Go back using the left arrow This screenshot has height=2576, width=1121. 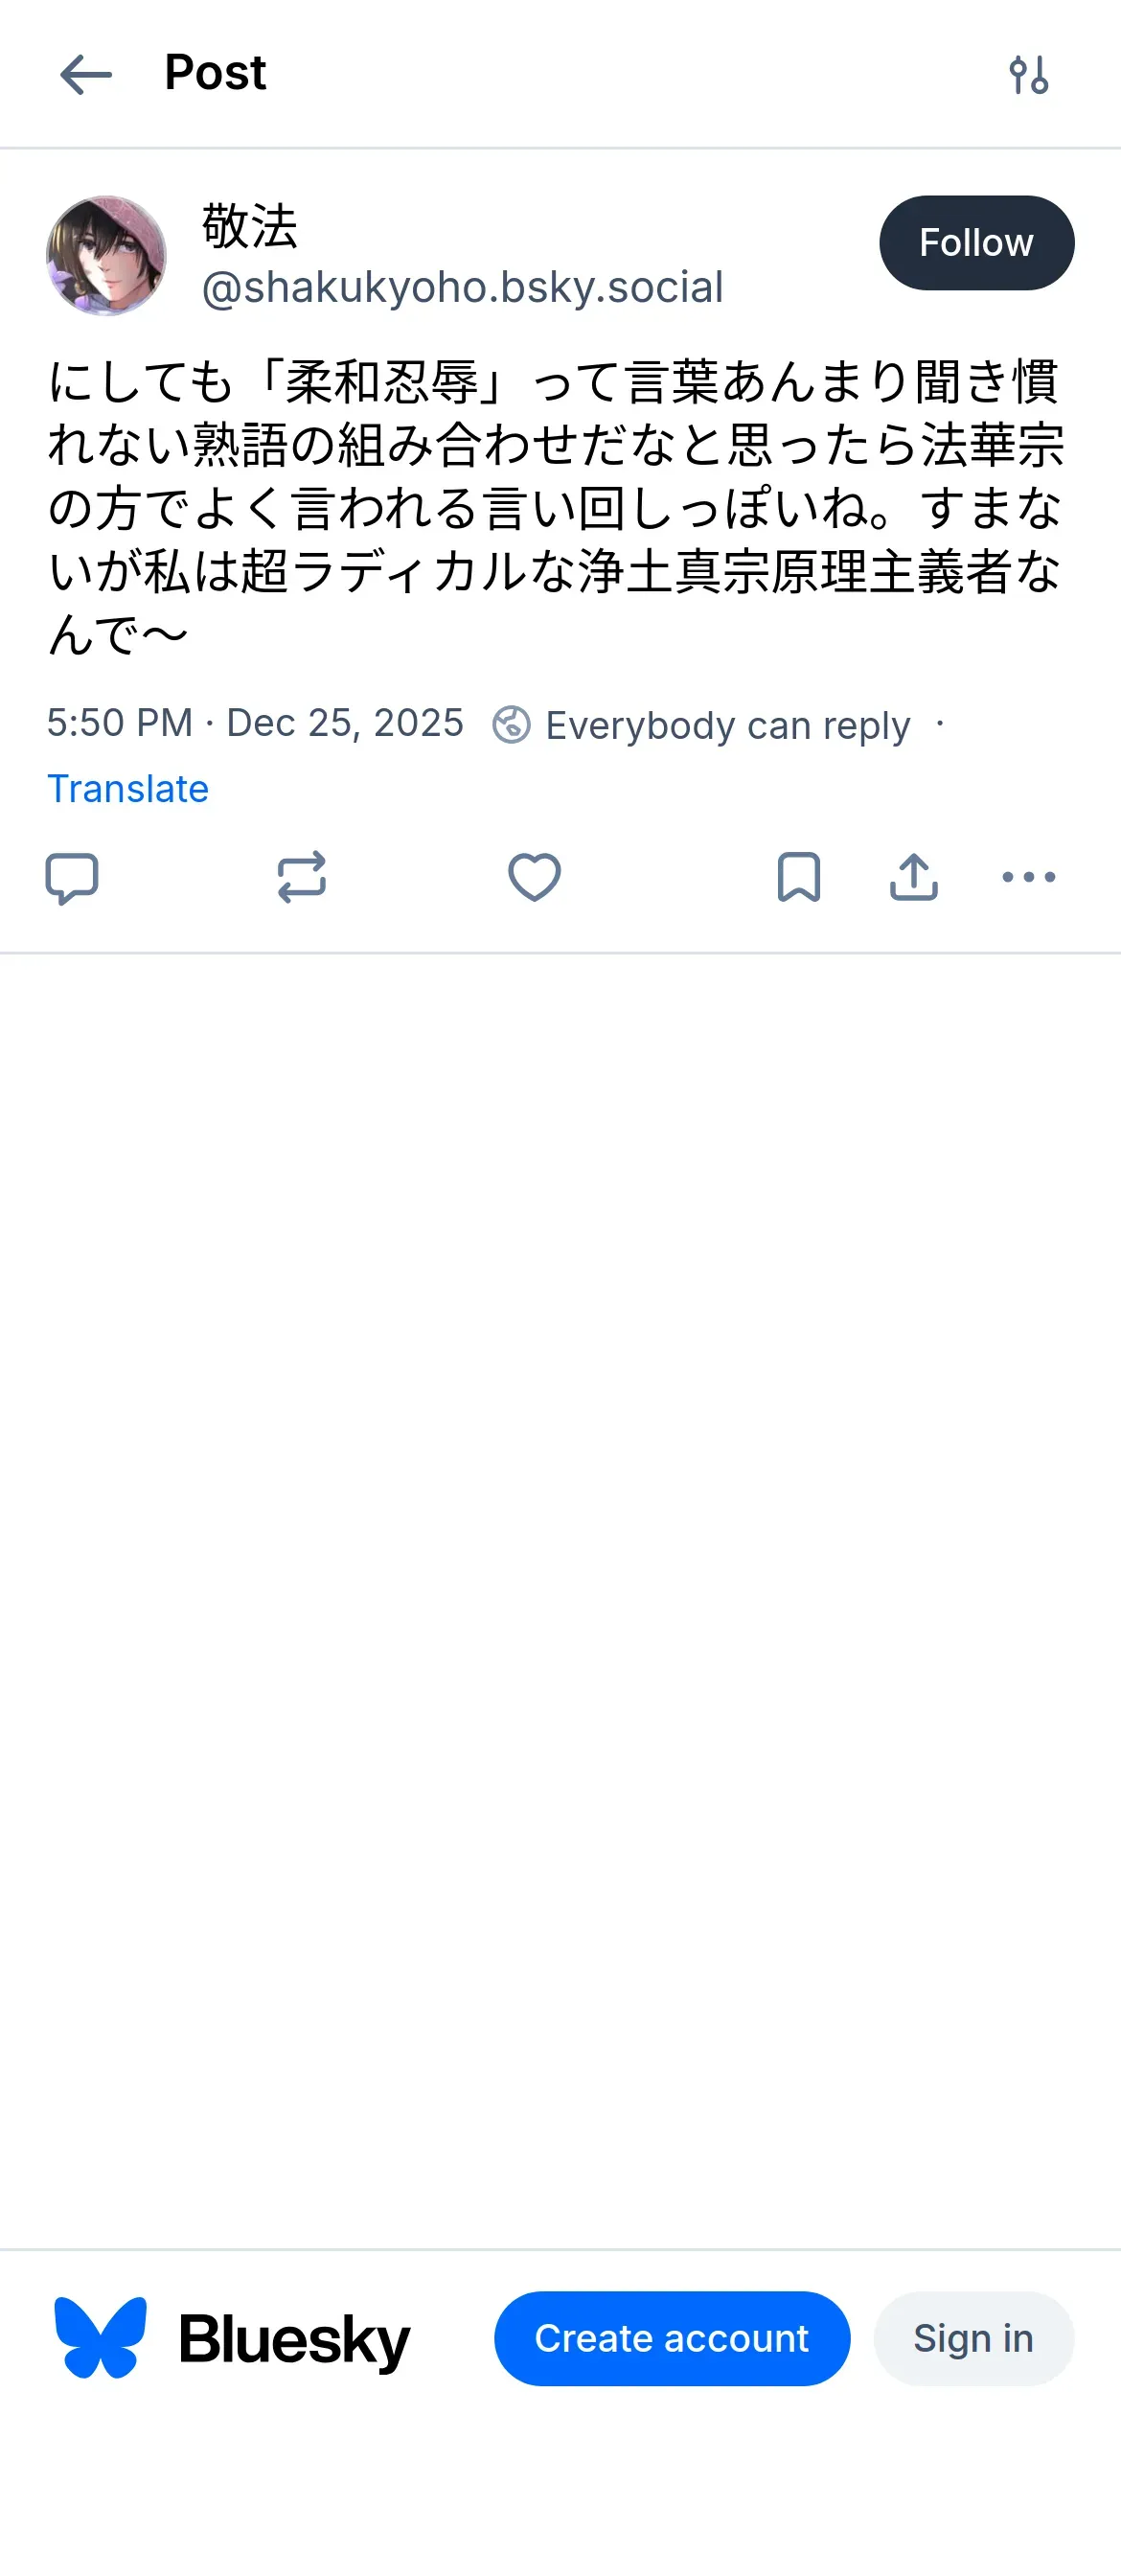(86, 75)
